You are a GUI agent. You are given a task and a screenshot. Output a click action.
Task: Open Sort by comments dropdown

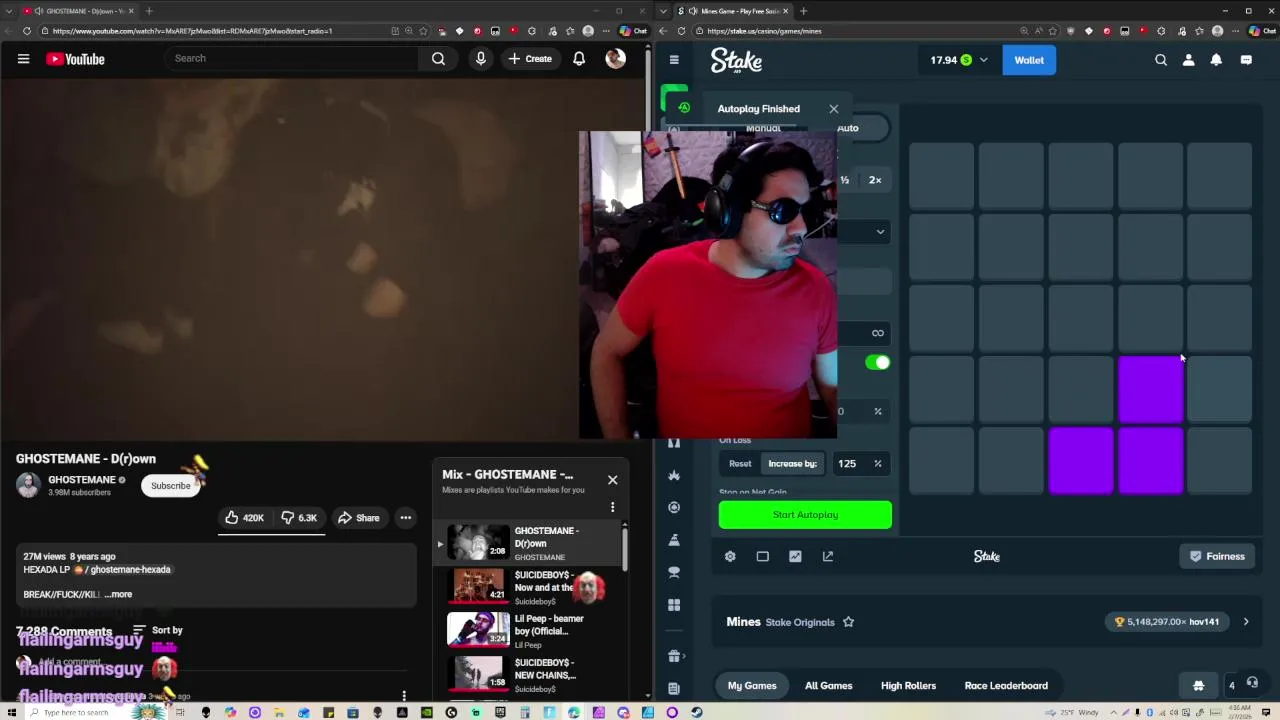158,630
